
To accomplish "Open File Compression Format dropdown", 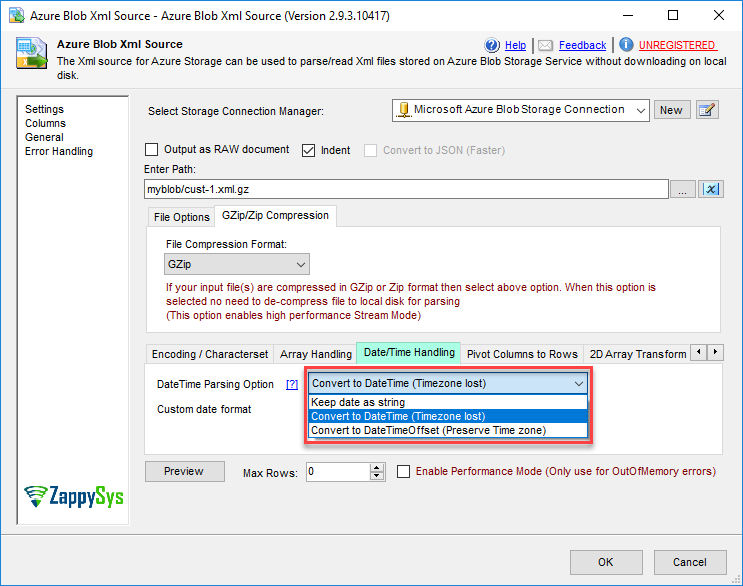I will [236, 264].
